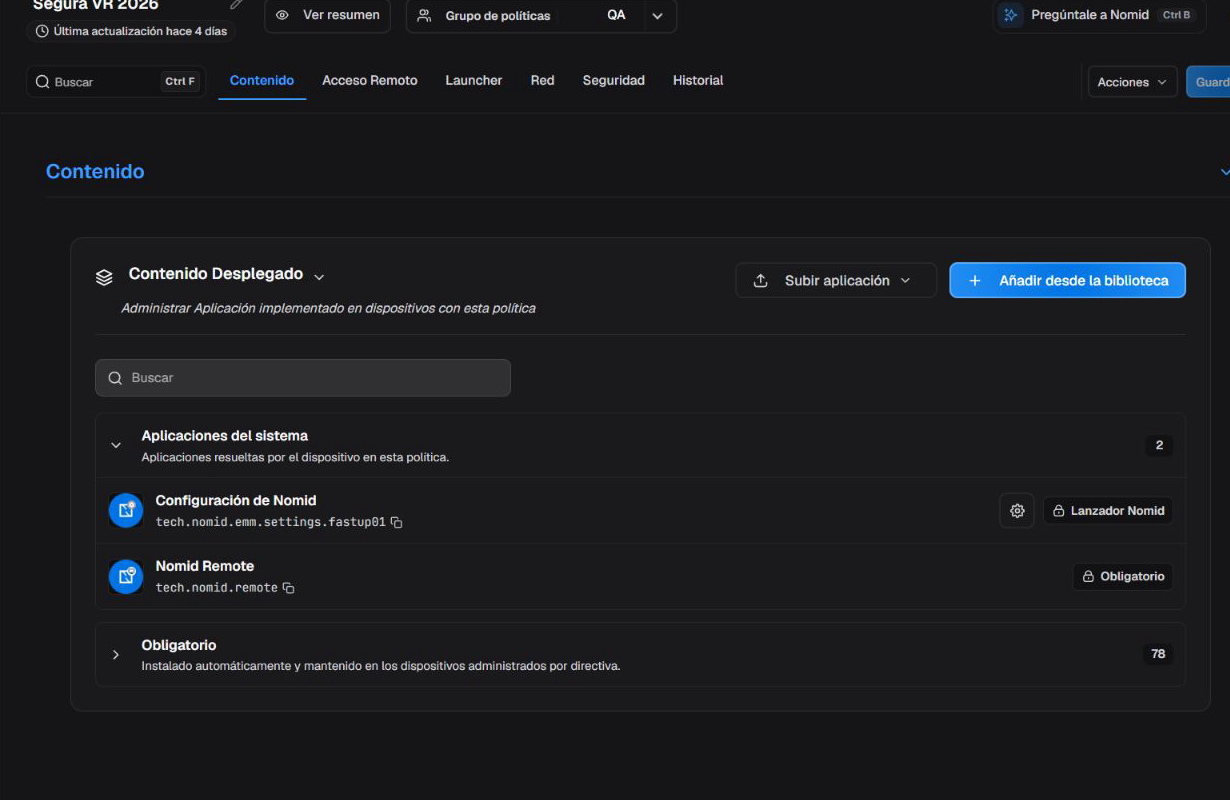Focus the top Buscar search field
The width and height of the screenshot is (1230, 800).
115,82
